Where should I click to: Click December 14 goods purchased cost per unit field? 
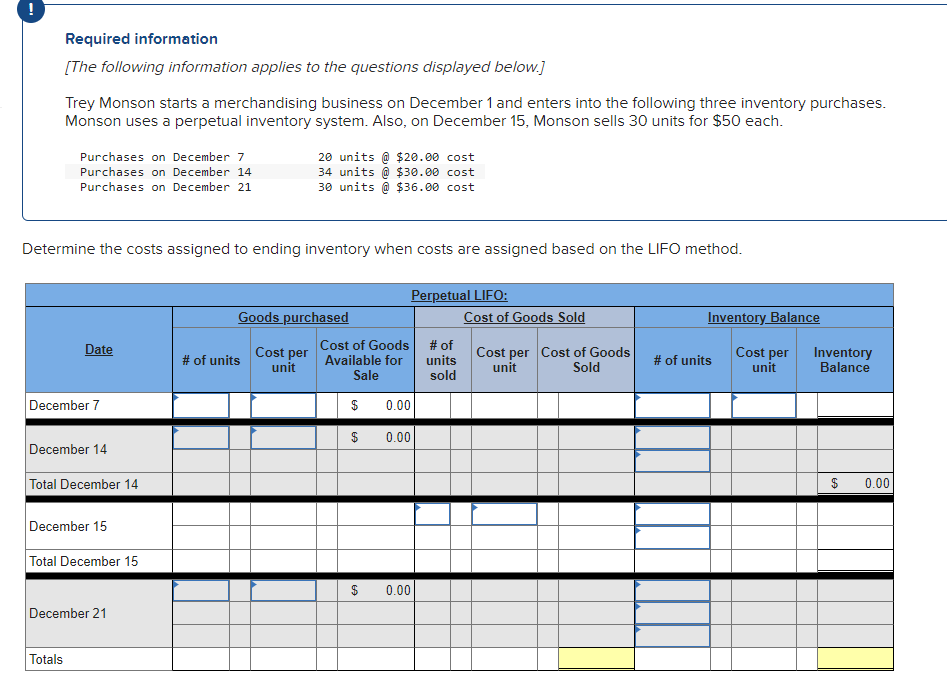[x=283, y=437]
